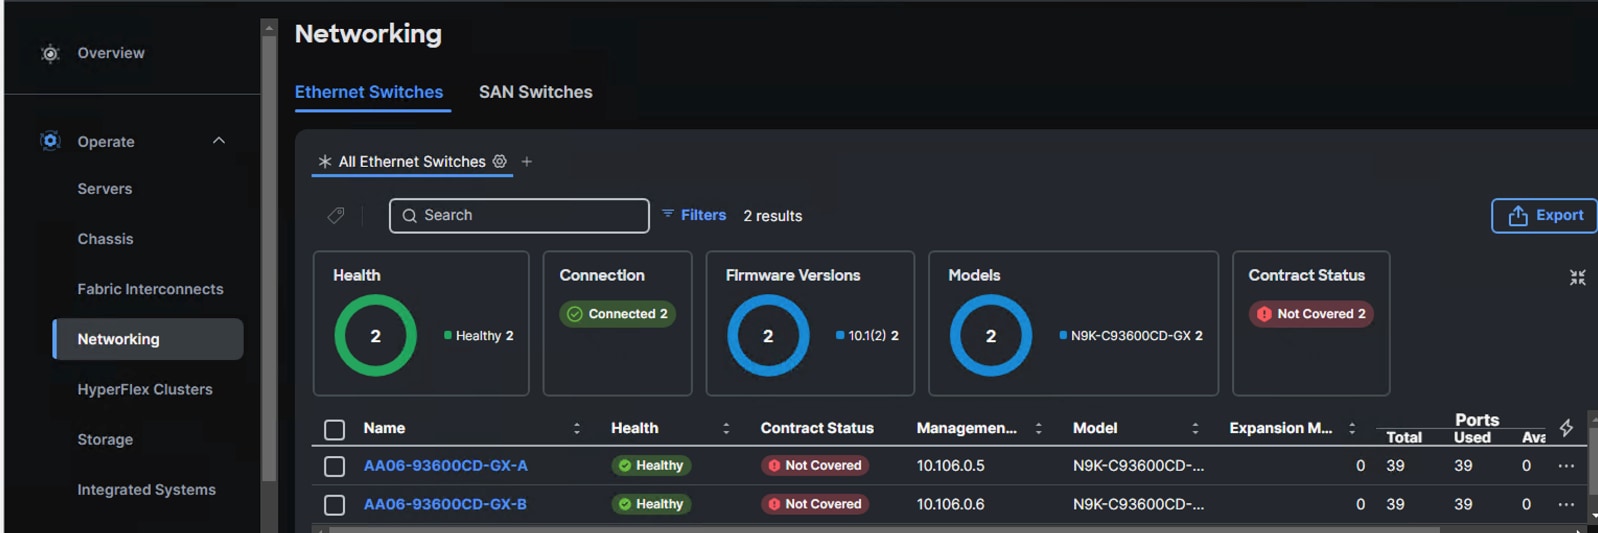The image size is (1598, 533).
Task: Click sidebar scrollbar up arrow
Action: (x=269, y=27)
